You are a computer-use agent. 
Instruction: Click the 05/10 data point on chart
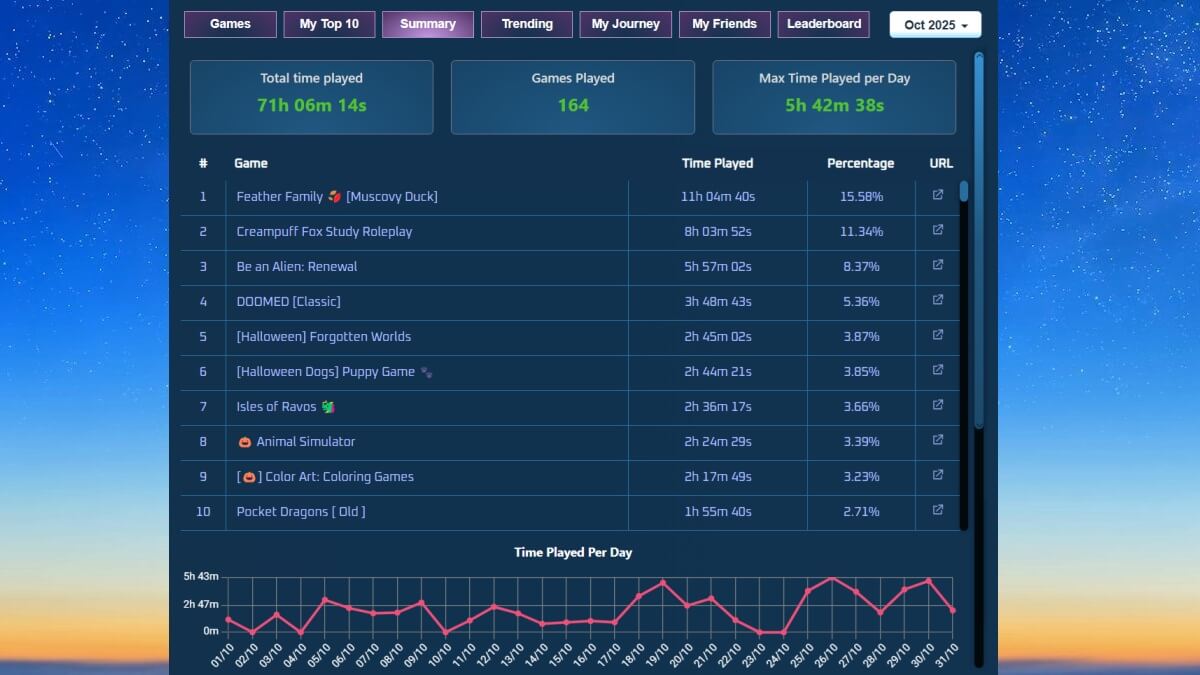[x=324, y=600]
